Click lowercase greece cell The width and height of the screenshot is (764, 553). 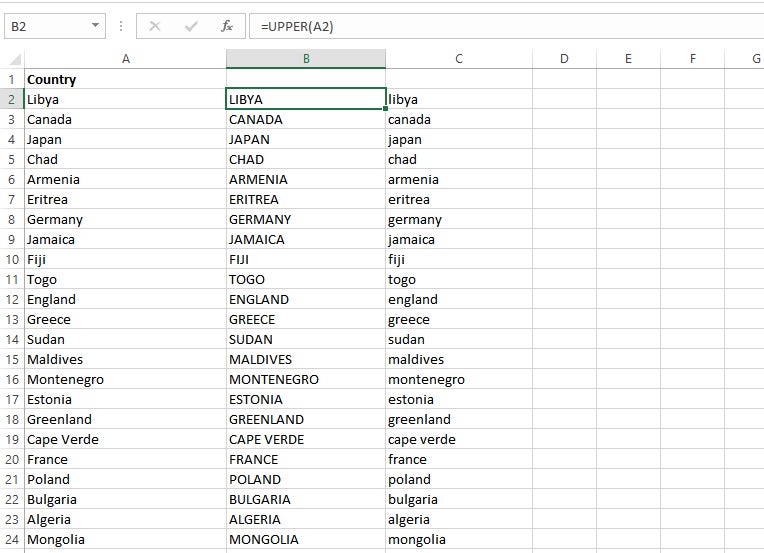(x=459, y=319)
